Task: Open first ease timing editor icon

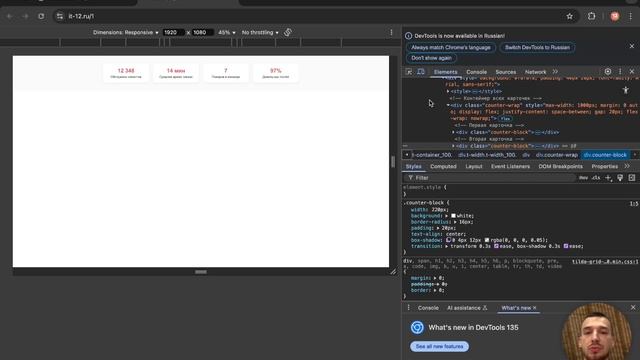Action: [x=496, y=246]
